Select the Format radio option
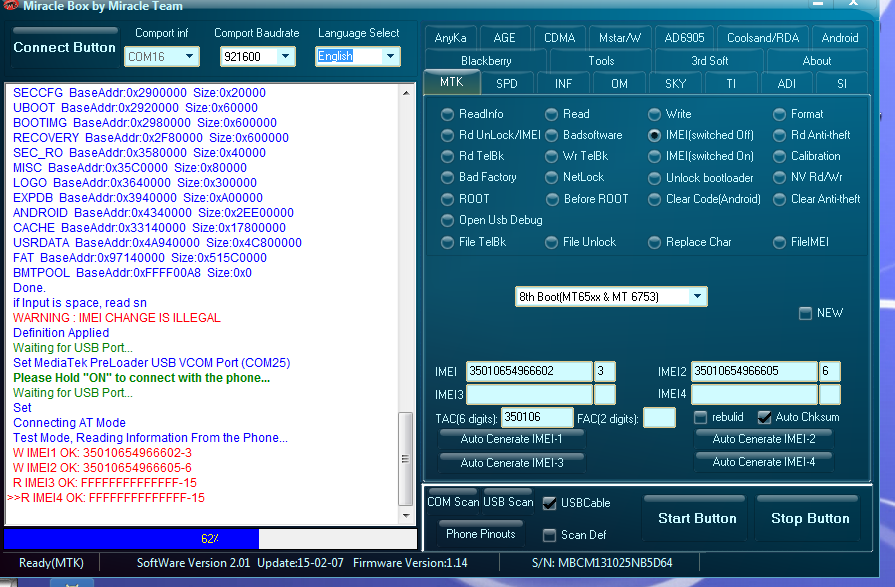Screen dimensions: 895x587 coord(780,114)
